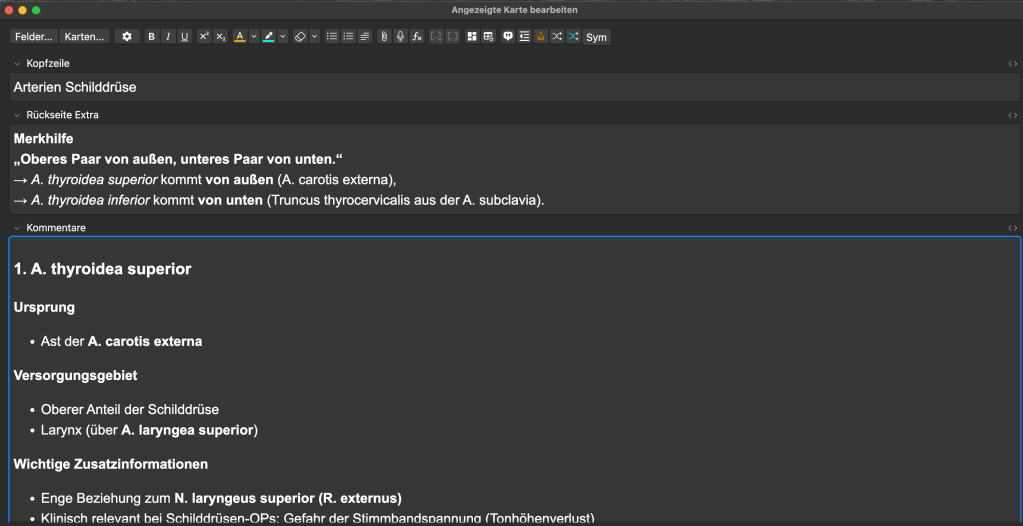The image size is (1023, 526).
Task: Insert an unordered bullet list
Action: point(332,37)
